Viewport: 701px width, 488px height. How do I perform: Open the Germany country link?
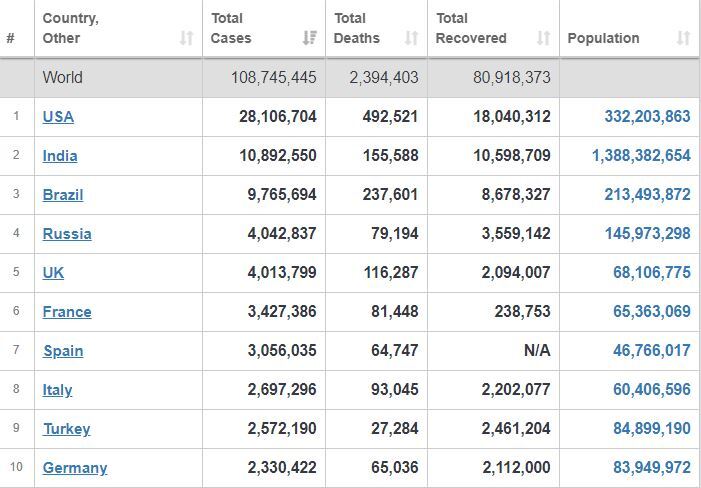[75, 468]
